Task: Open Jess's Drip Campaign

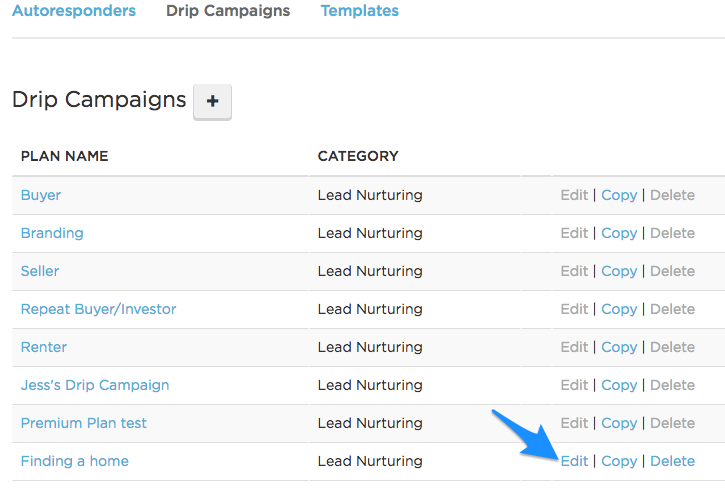Action: coord(95,385)
